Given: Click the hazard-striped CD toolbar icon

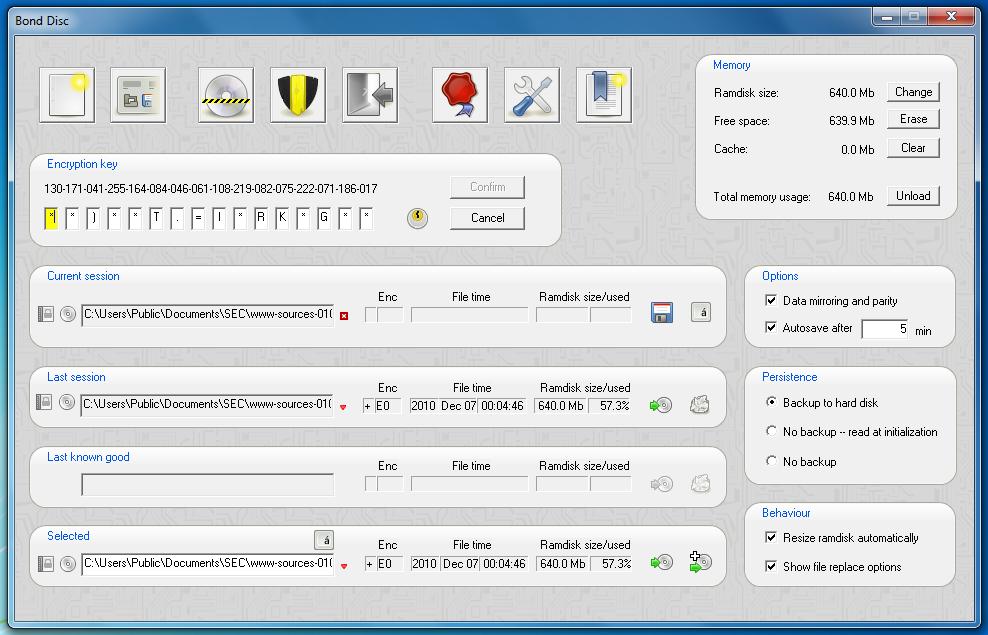Looking at the screenshot, I should (224, 94).
